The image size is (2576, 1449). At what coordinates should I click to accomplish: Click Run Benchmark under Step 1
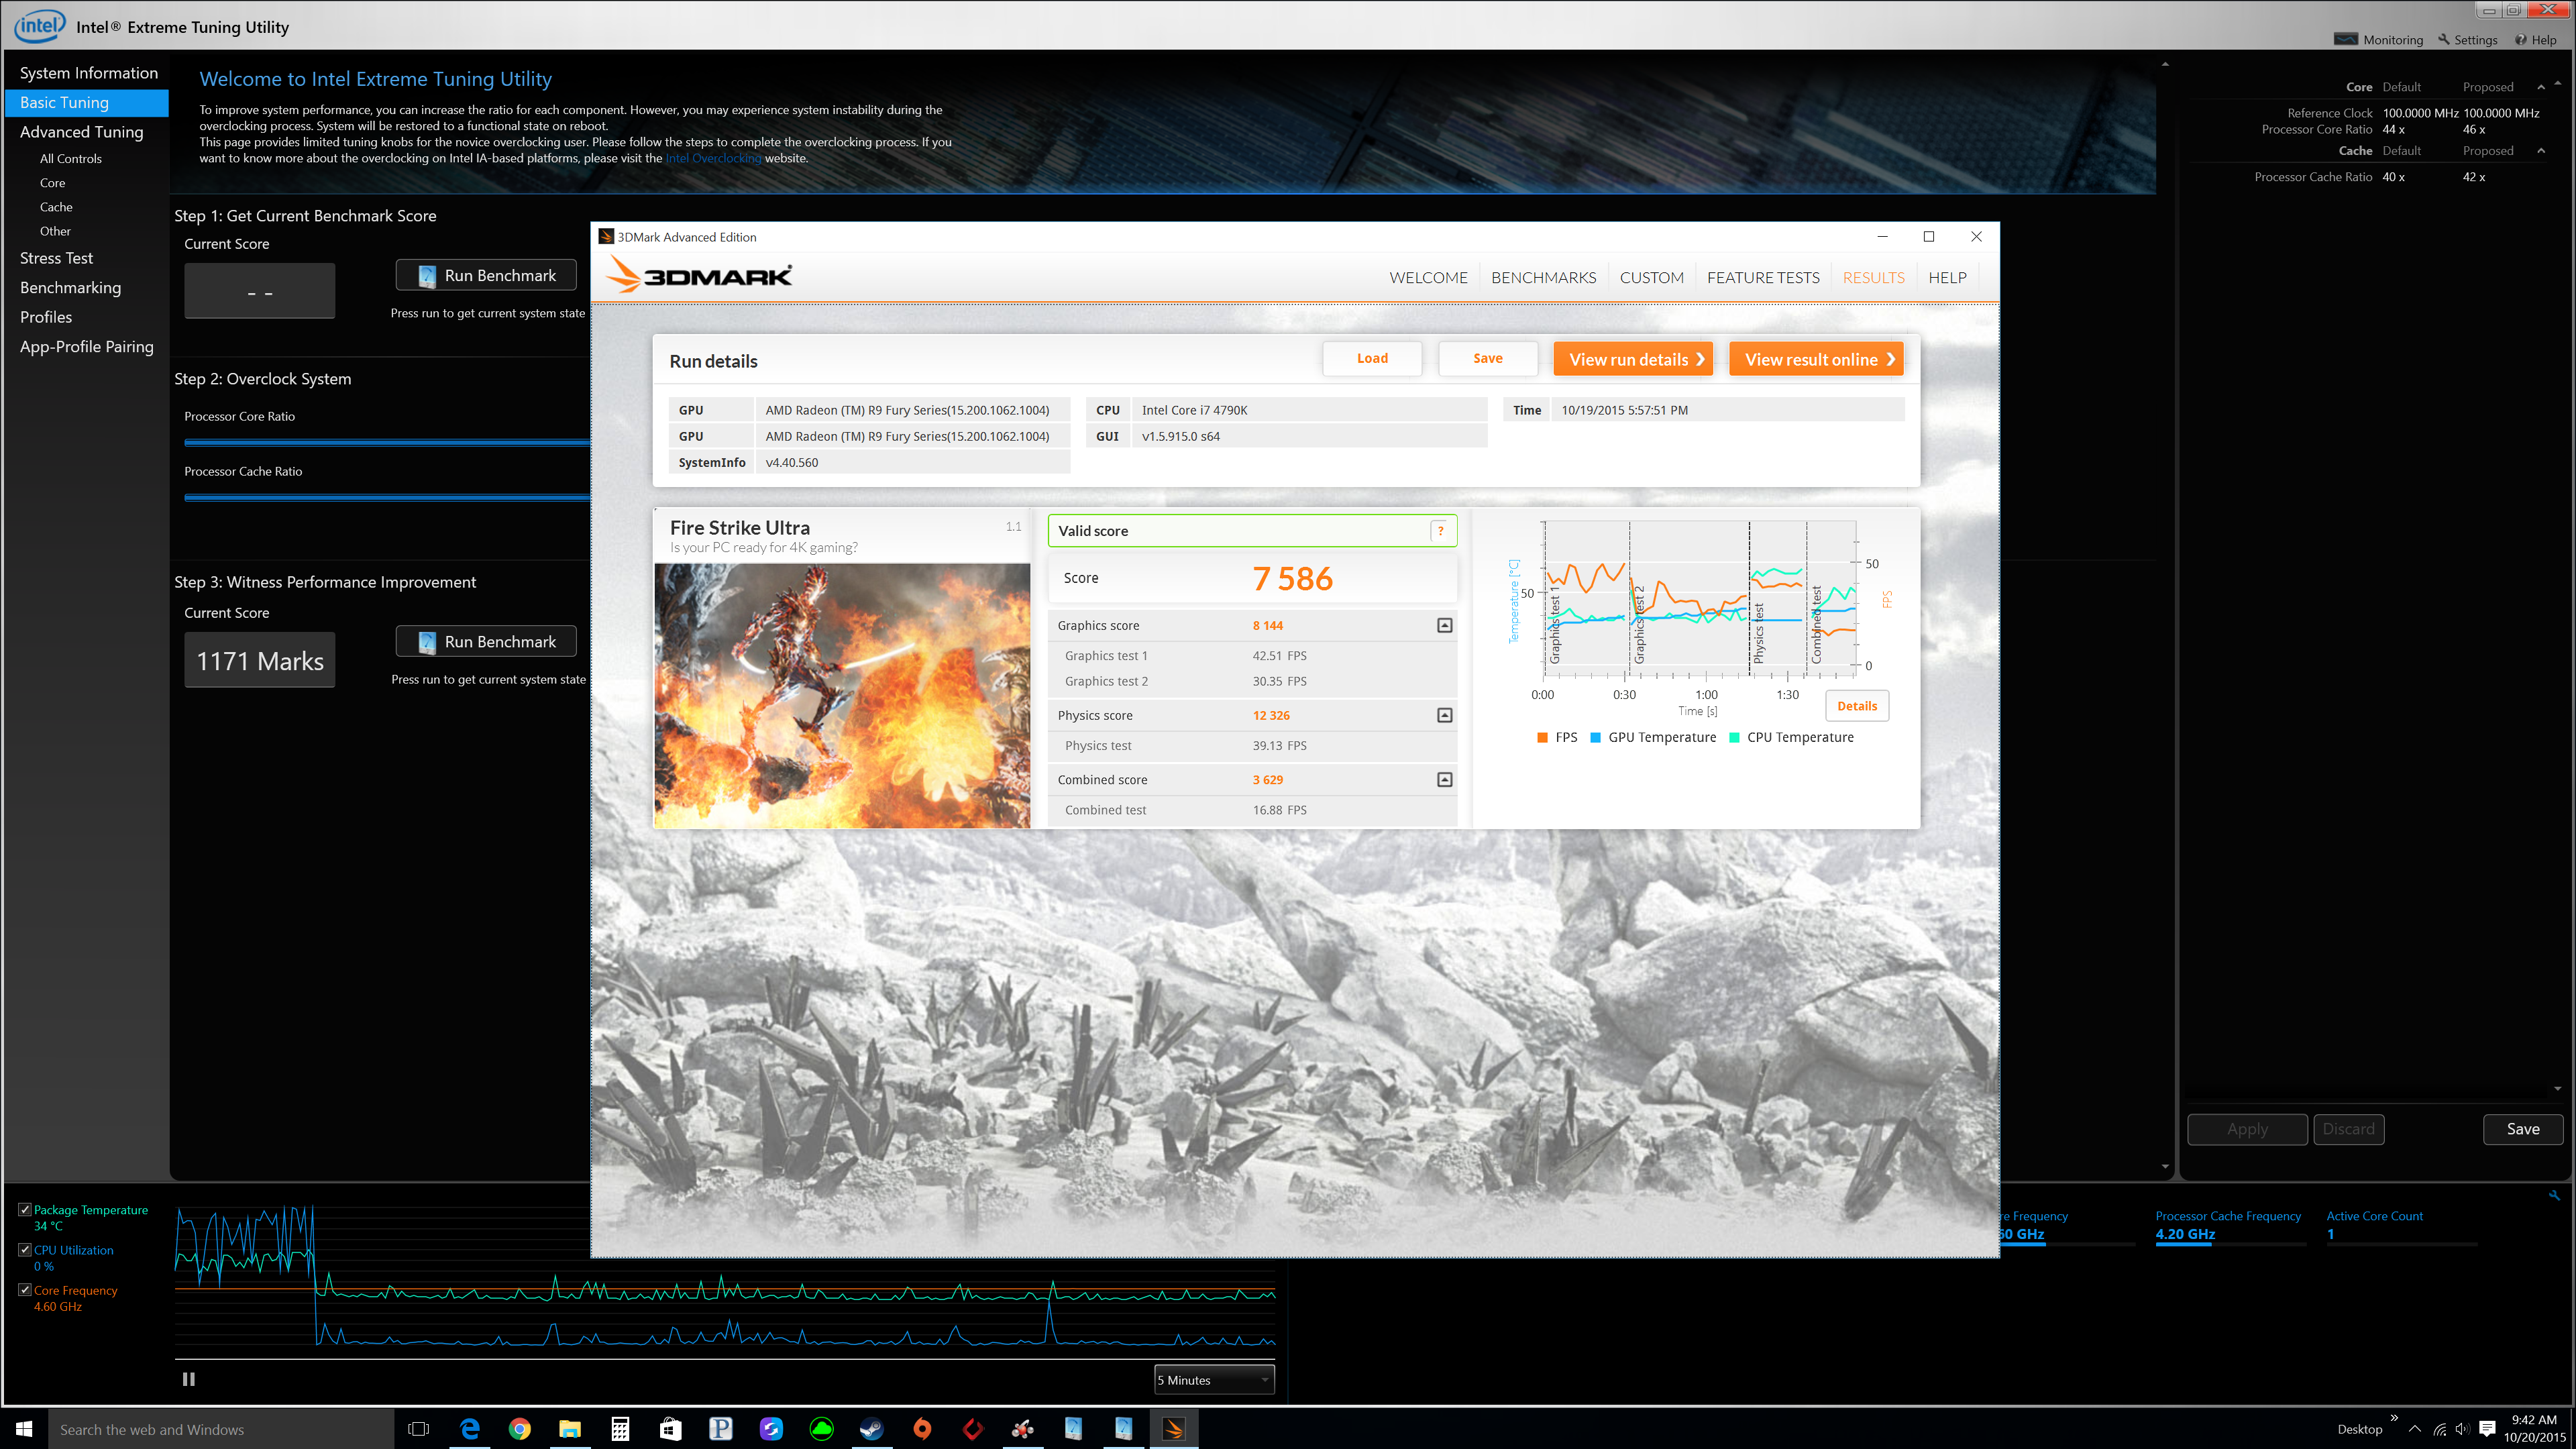(x=486, y=275)
